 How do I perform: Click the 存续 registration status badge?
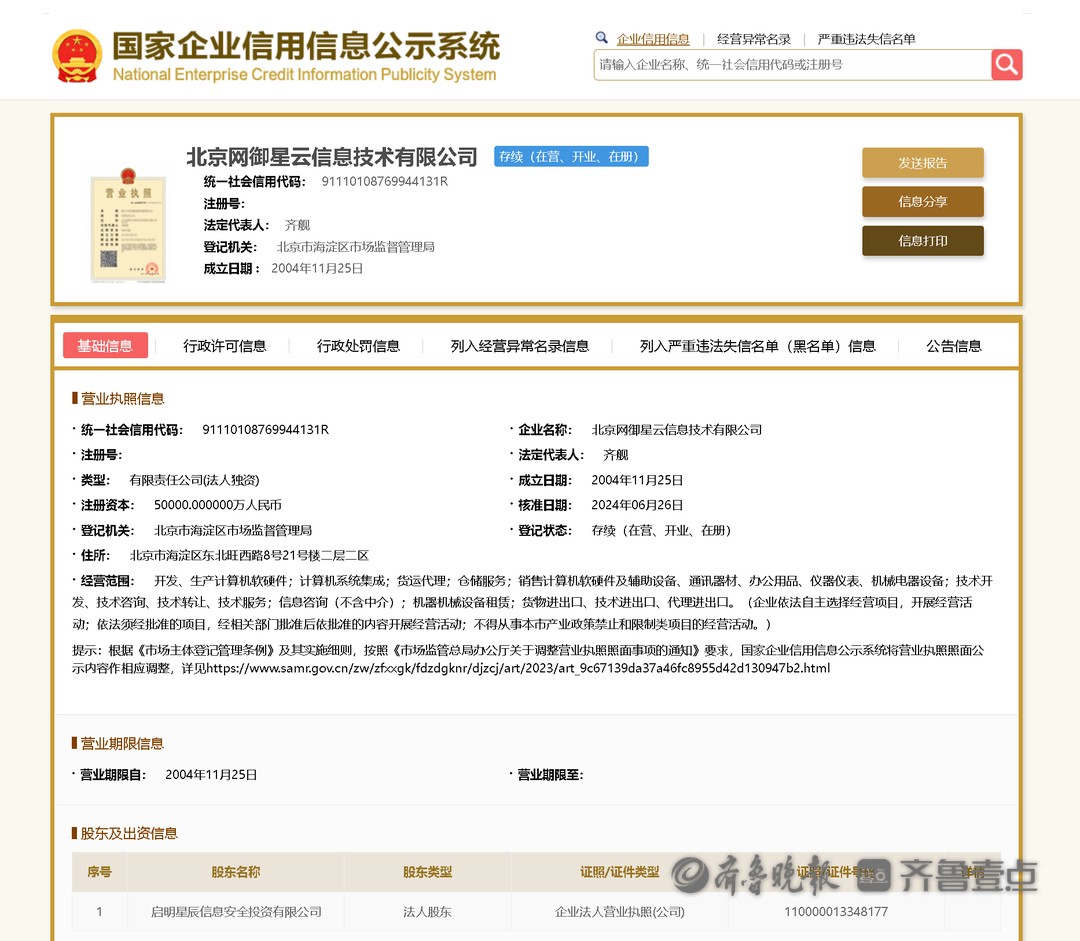[x=571, y=157]
